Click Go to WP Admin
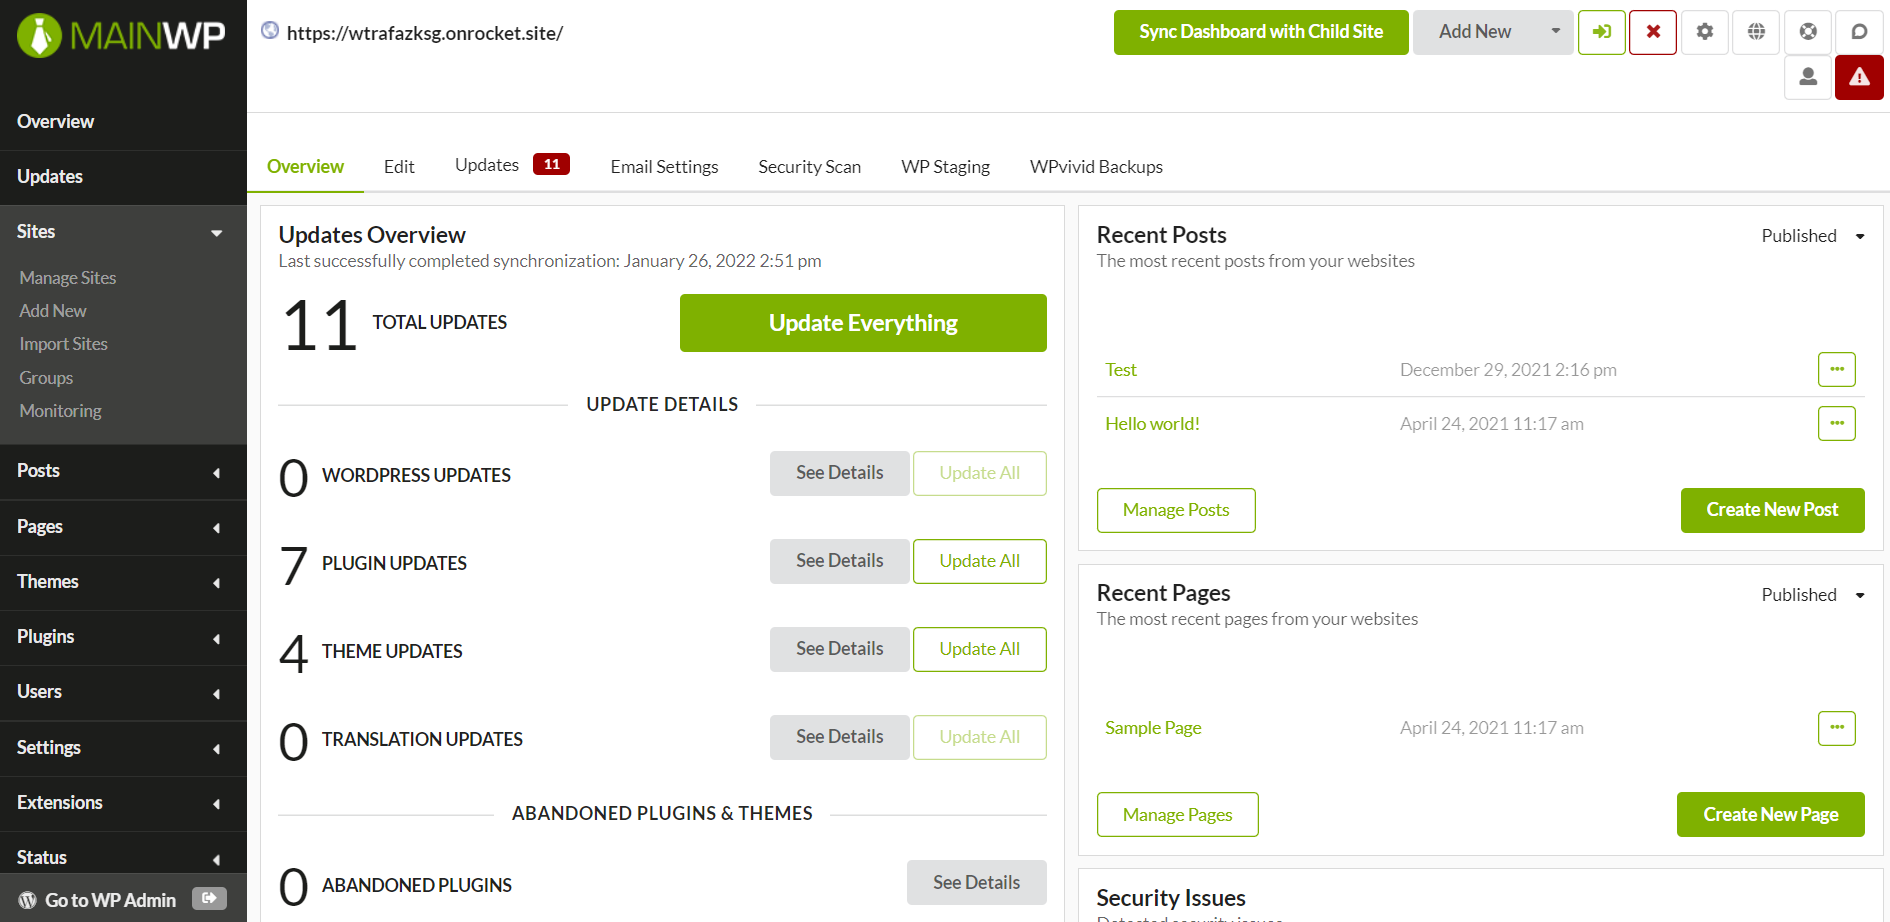Viewport: 1890px width, 922px height. (110, 900)
